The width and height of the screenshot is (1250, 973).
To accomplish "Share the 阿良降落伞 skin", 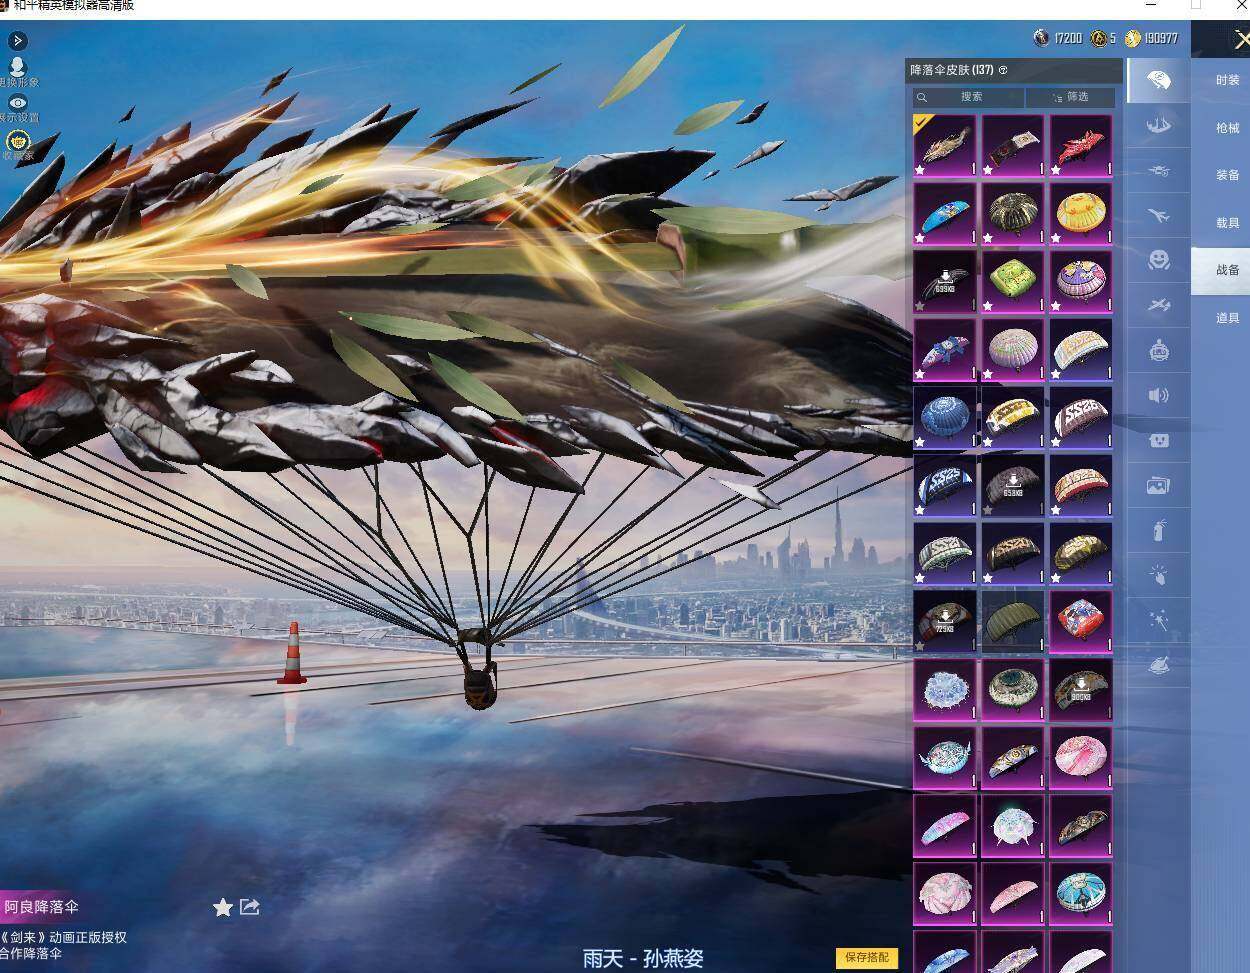I will click(250, 907).
